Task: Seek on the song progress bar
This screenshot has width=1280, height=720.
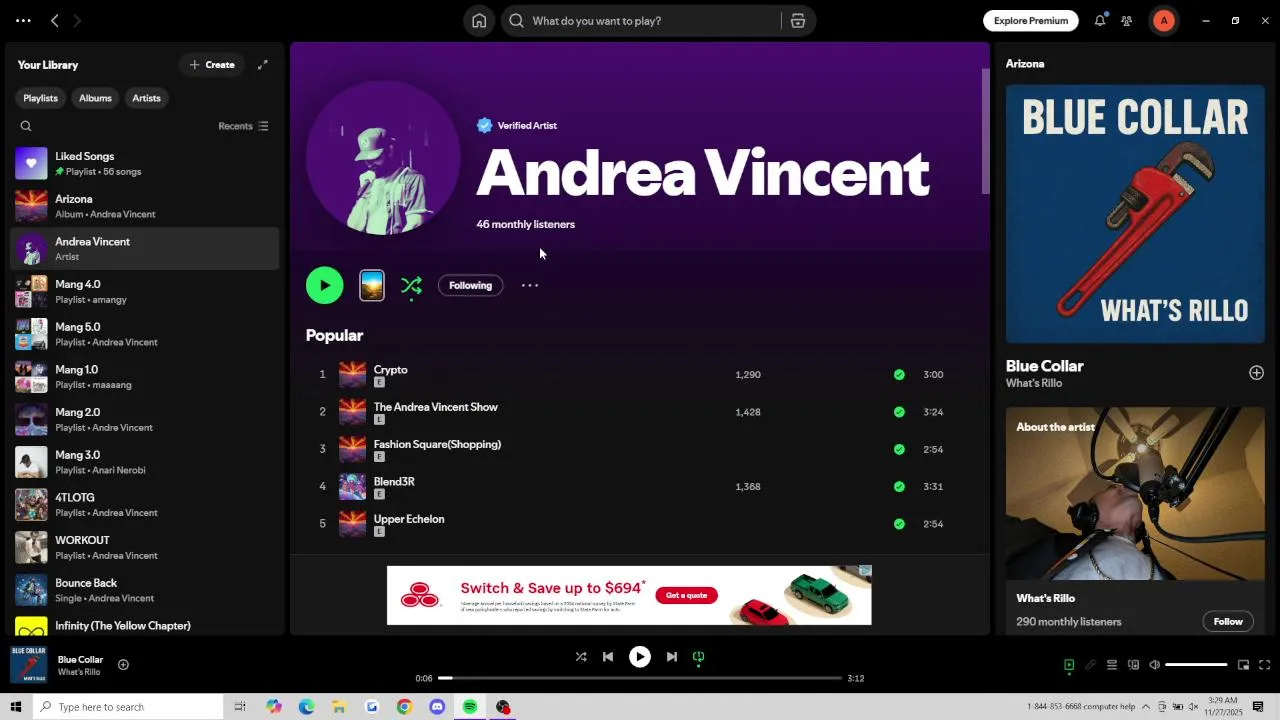Action: [x=640, y=678]
